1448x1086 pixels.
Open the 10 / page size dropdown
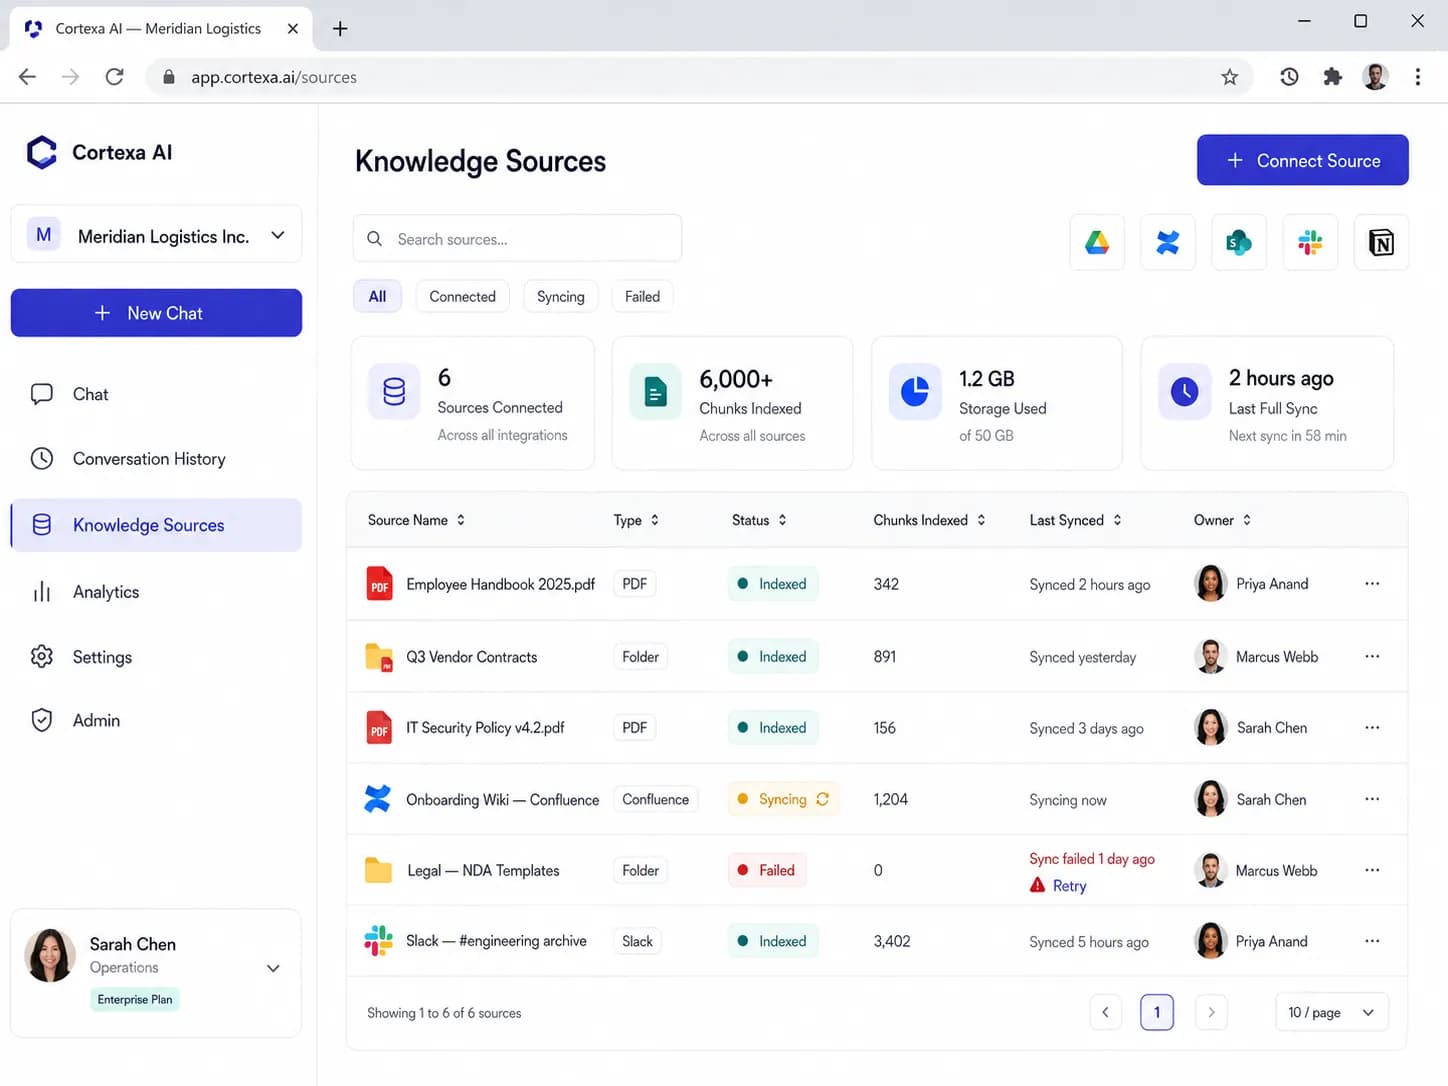(1332, 1012)
